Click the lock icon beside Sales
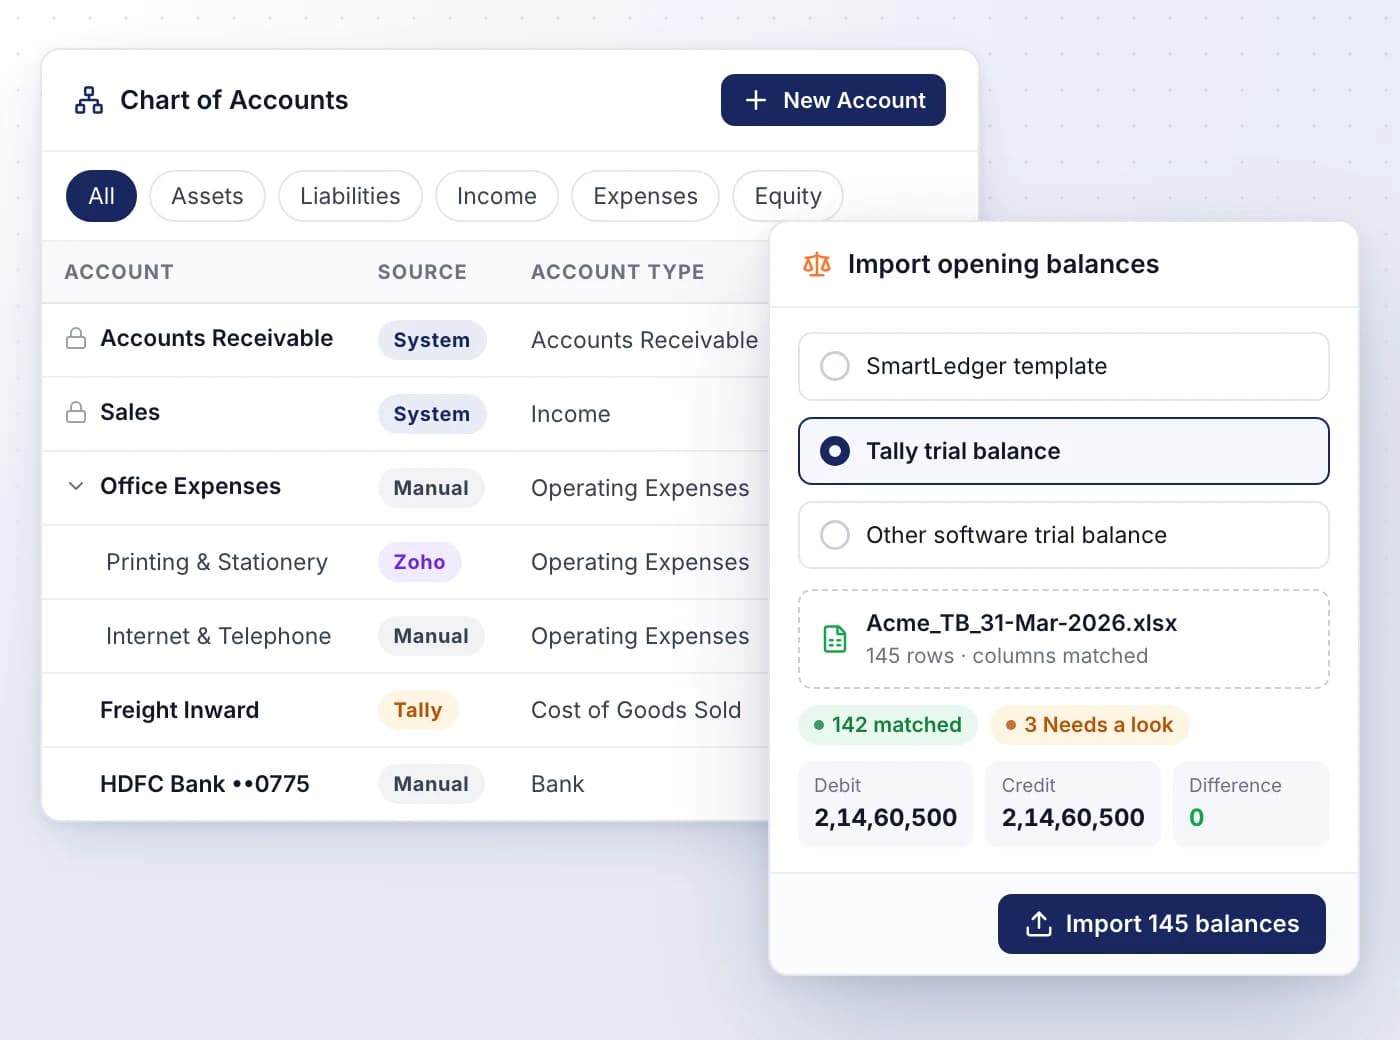Viewport: 1400px width, 1040px height. (x=76, y=413)
